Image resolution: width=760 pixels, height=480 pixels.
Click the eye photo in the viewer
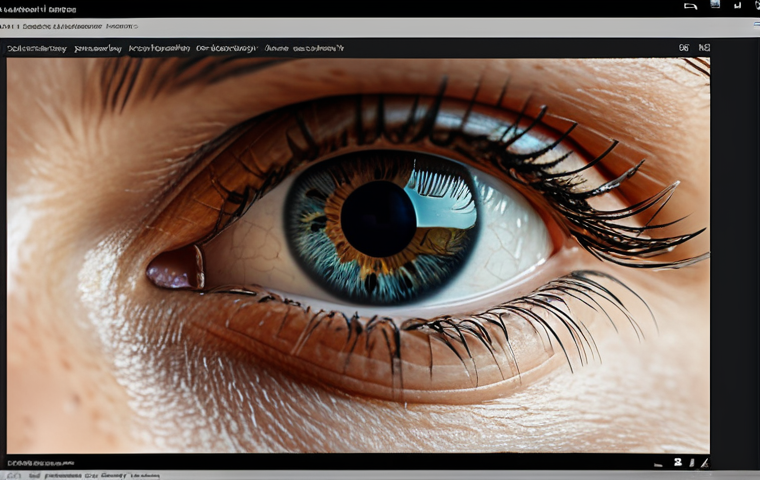point(358,255)
